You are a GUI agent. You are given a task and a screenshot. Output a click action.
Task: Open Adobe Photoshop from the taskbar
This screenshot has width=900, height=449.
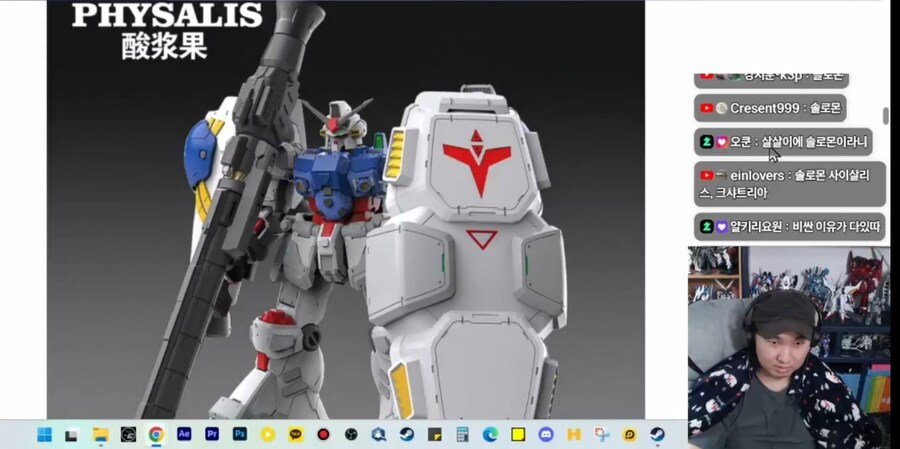click(x=240, y=435)
